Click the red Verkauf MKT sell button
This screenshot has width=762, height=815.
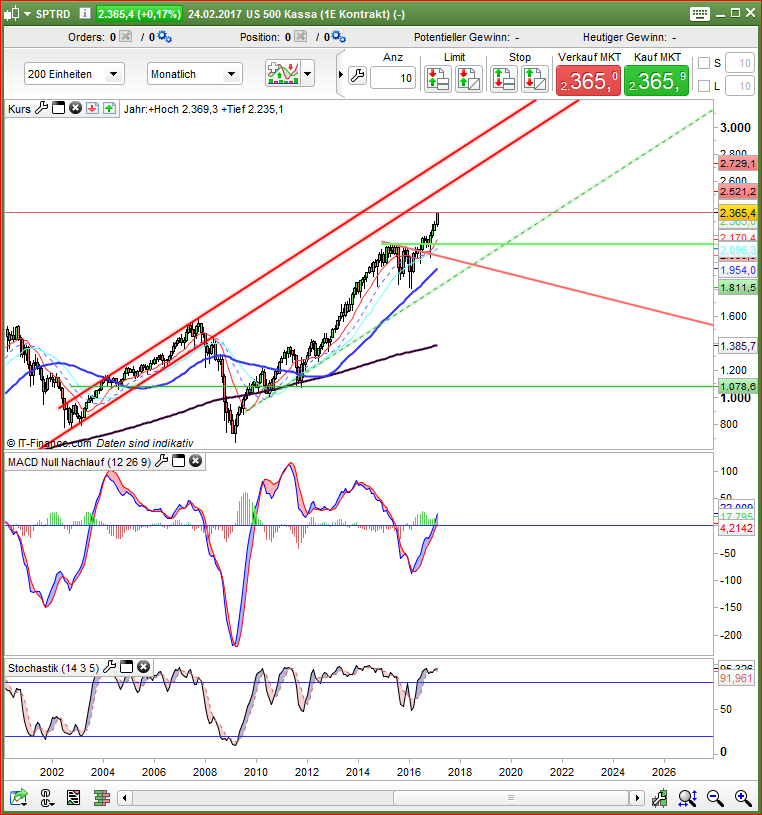(x=588, y=80)
